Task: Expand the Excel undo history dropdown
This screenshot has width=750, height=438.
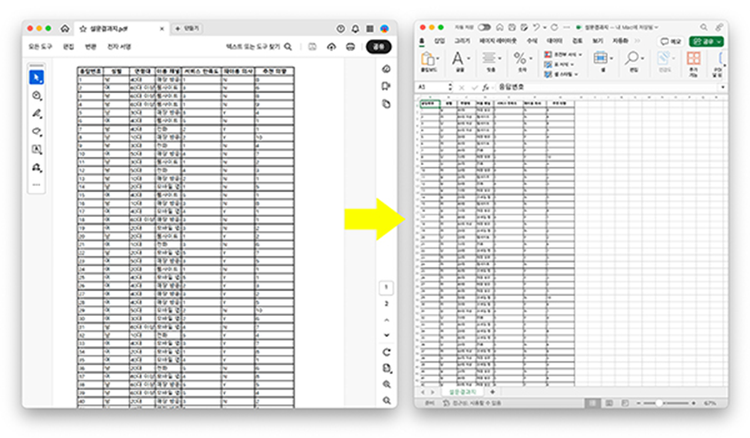Action: pos(545,28)
